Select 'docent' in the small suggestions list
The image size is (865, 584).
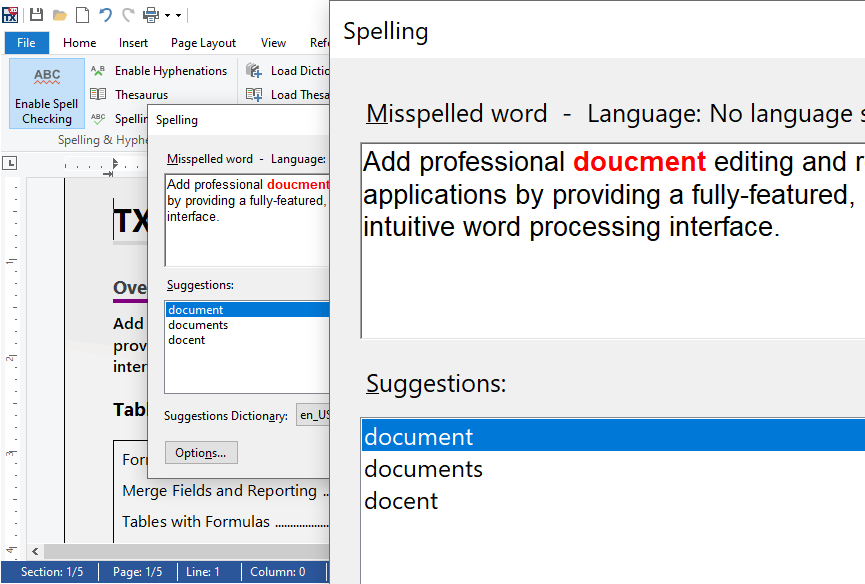pos(187,340)
